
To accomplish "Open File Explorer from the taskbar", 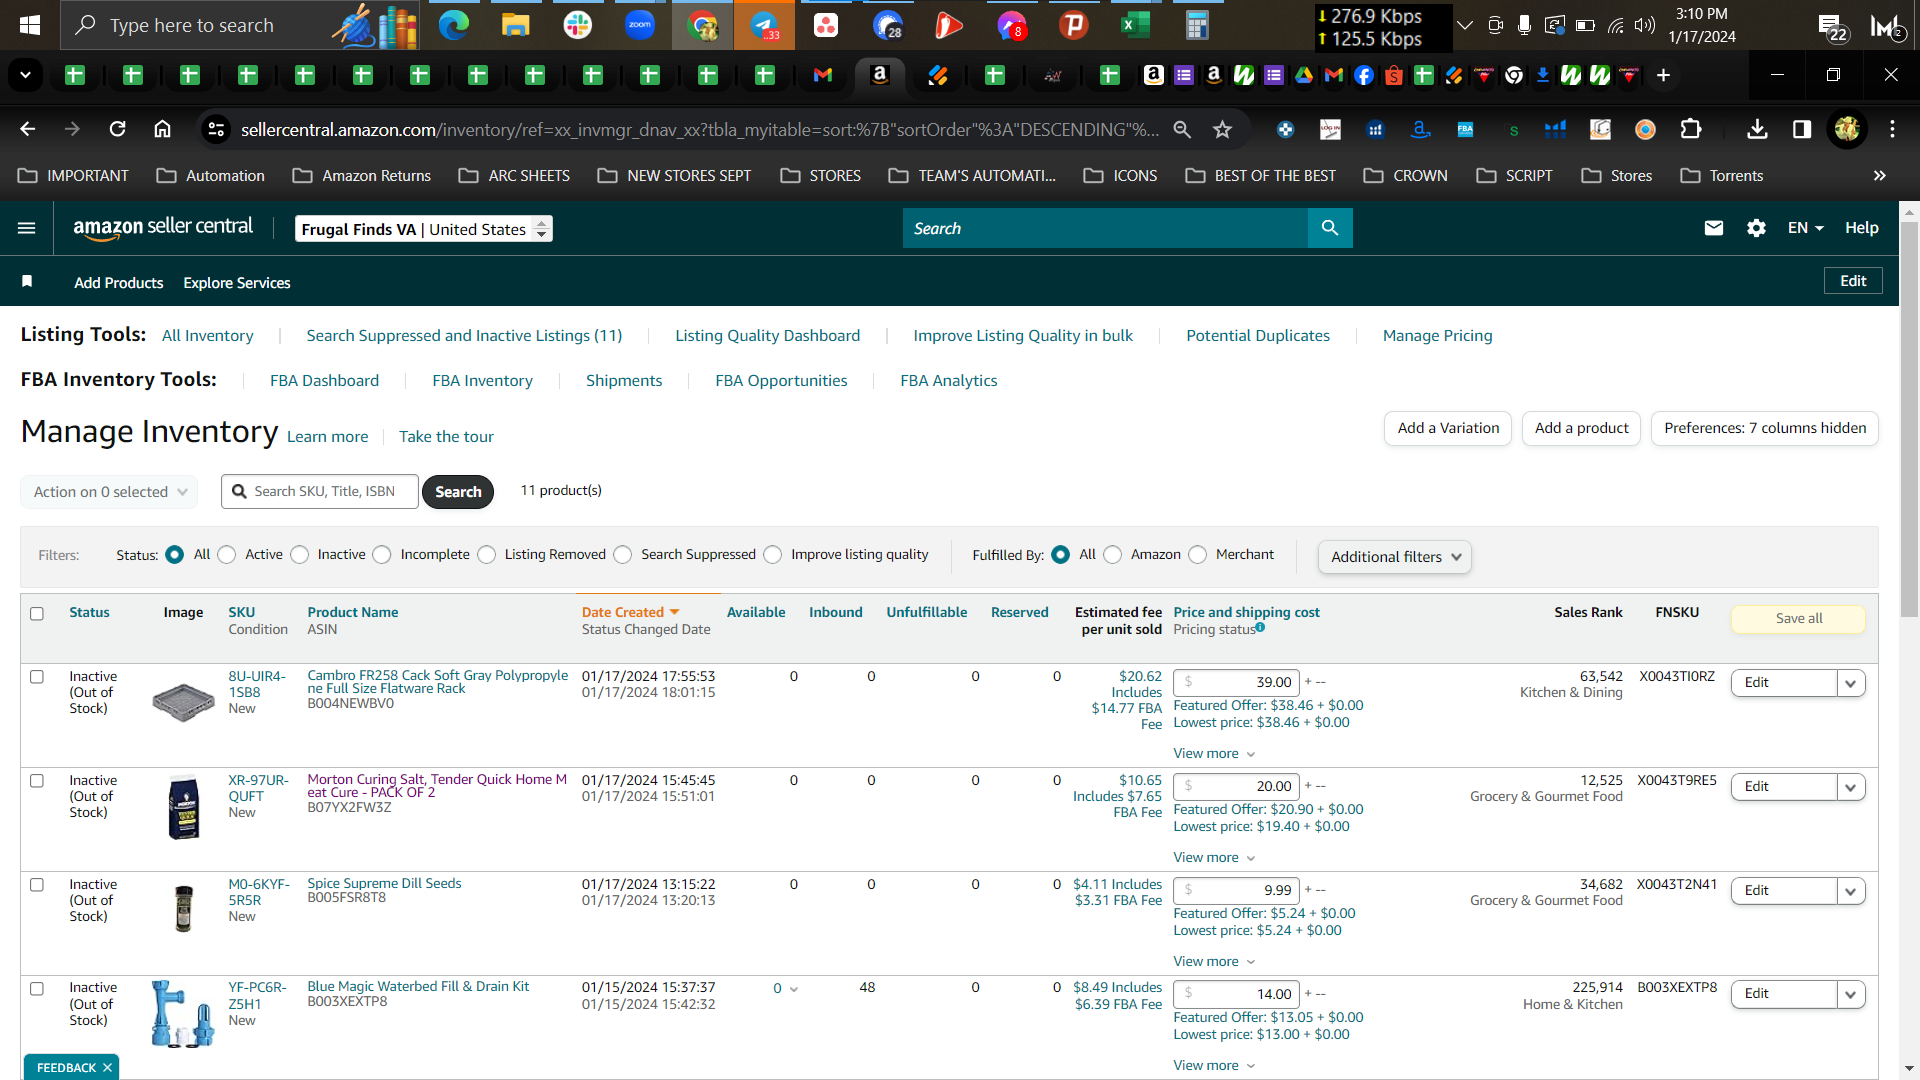I will point(516,25).
